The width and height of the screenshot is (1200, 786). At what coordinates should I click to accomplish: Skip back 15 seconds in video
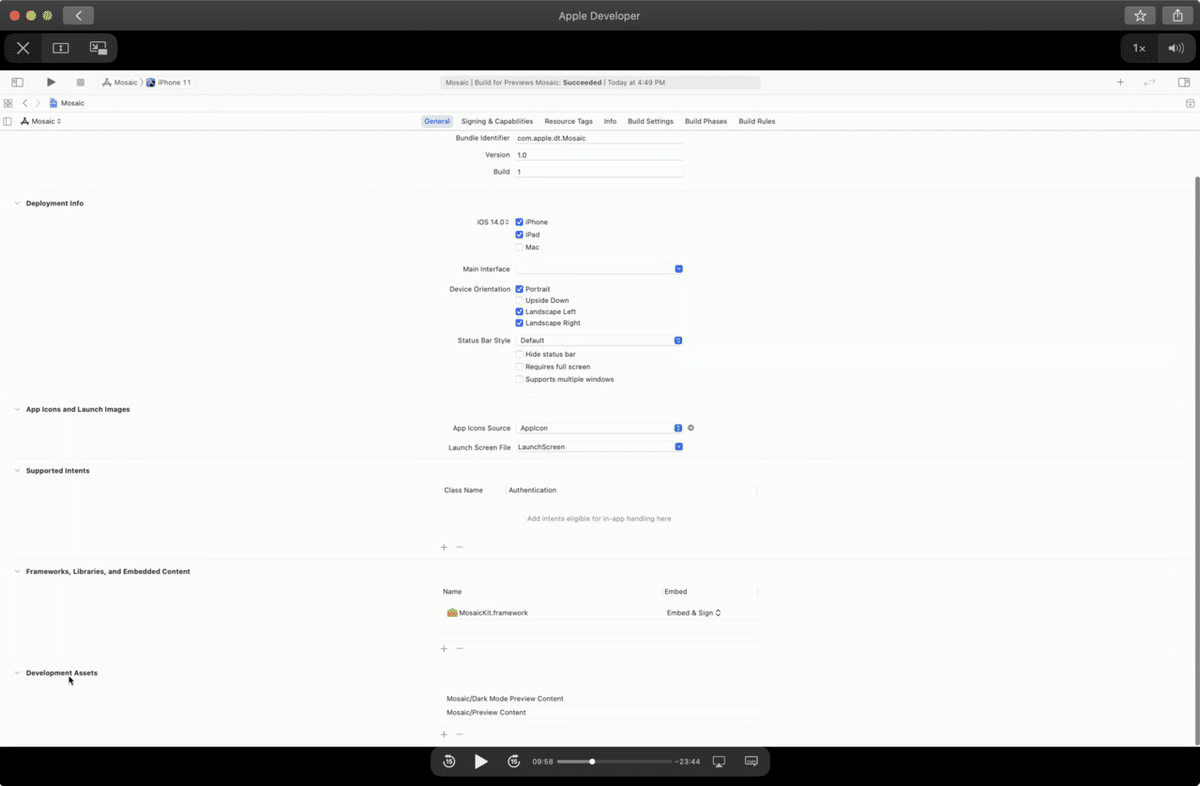click(x=449, y=761)
